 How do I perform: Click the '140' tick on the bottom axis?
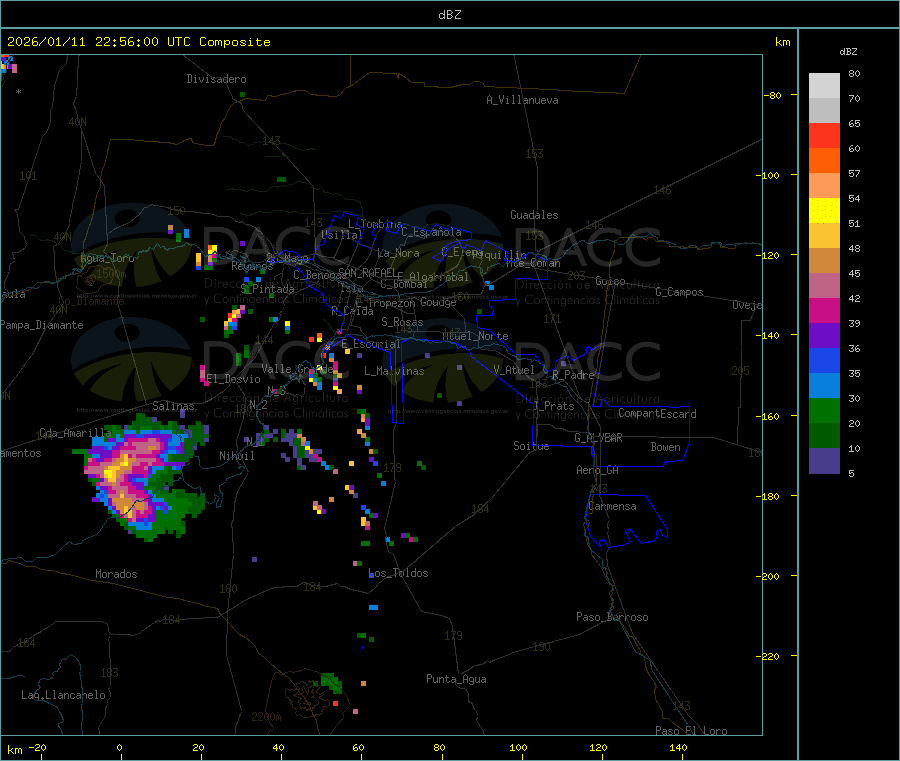coord(678,747)
